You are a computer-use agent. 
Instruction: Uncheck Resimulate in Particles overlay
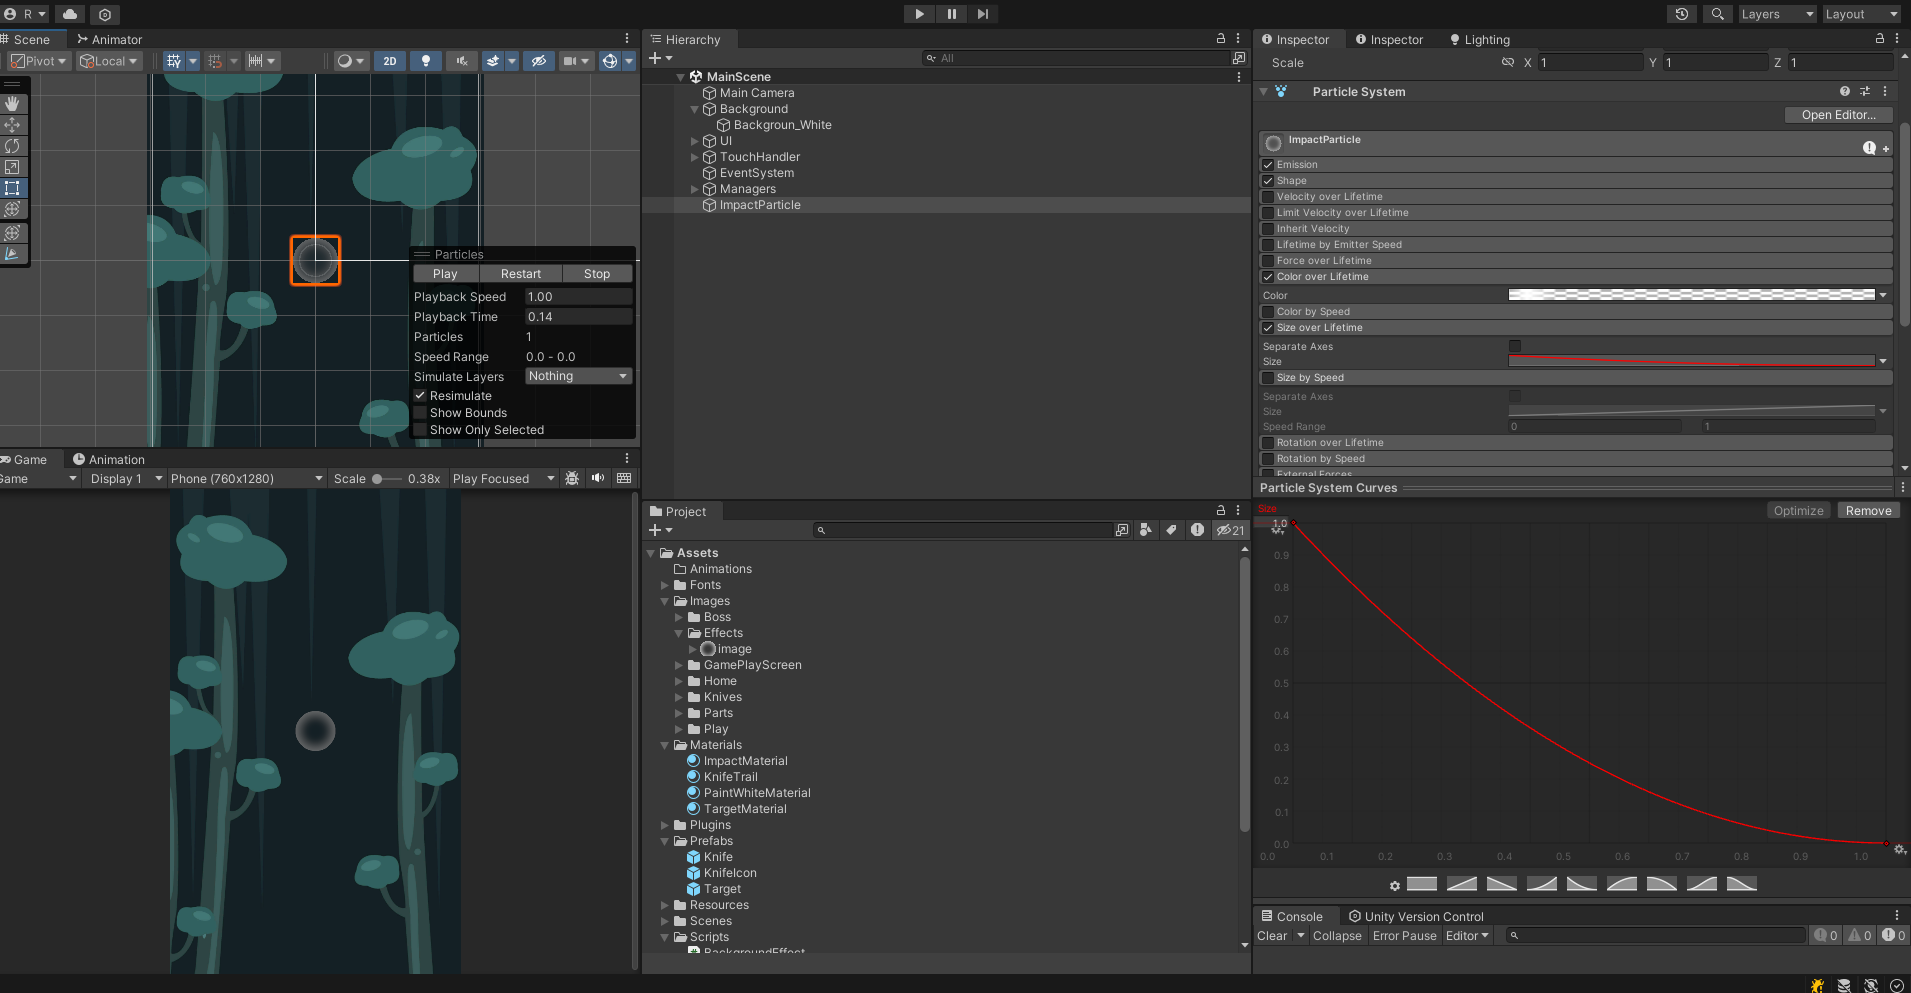click(421, 396)
